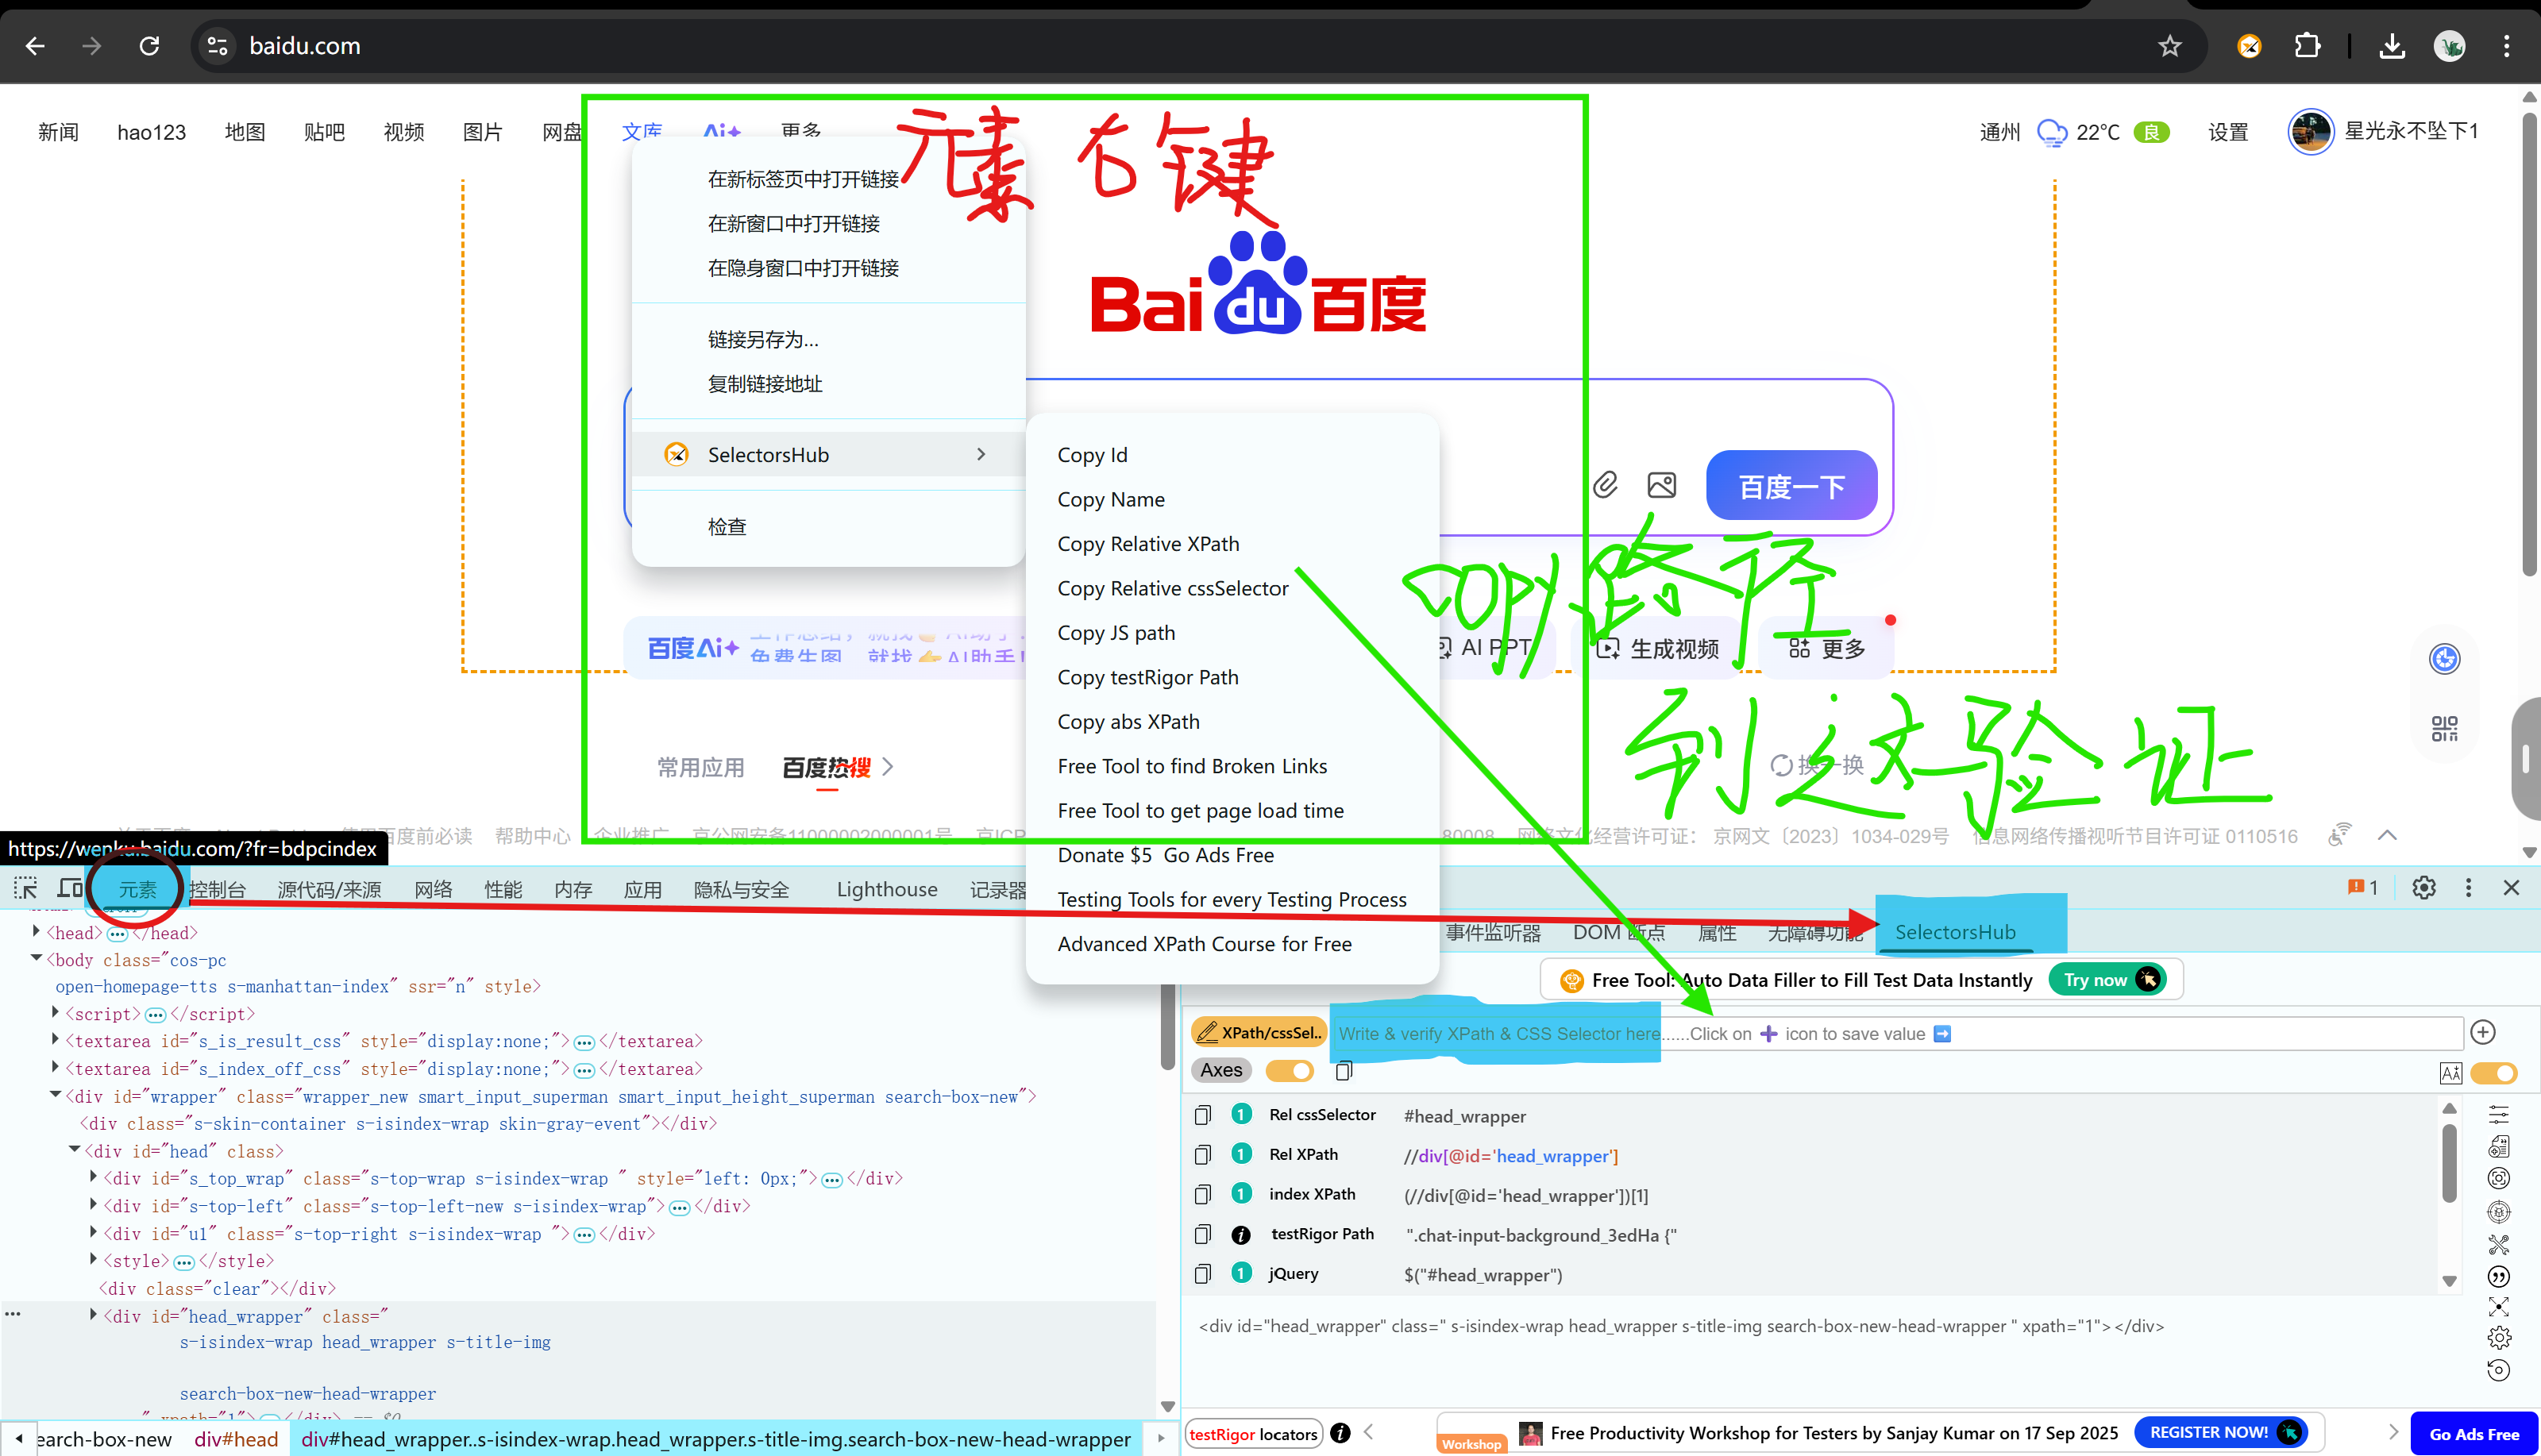2541x1456 pixels.
Task: Click the SelectorsHub reset/refresh icon at sidebar bottom
Action: [x=2499, y=1371]
